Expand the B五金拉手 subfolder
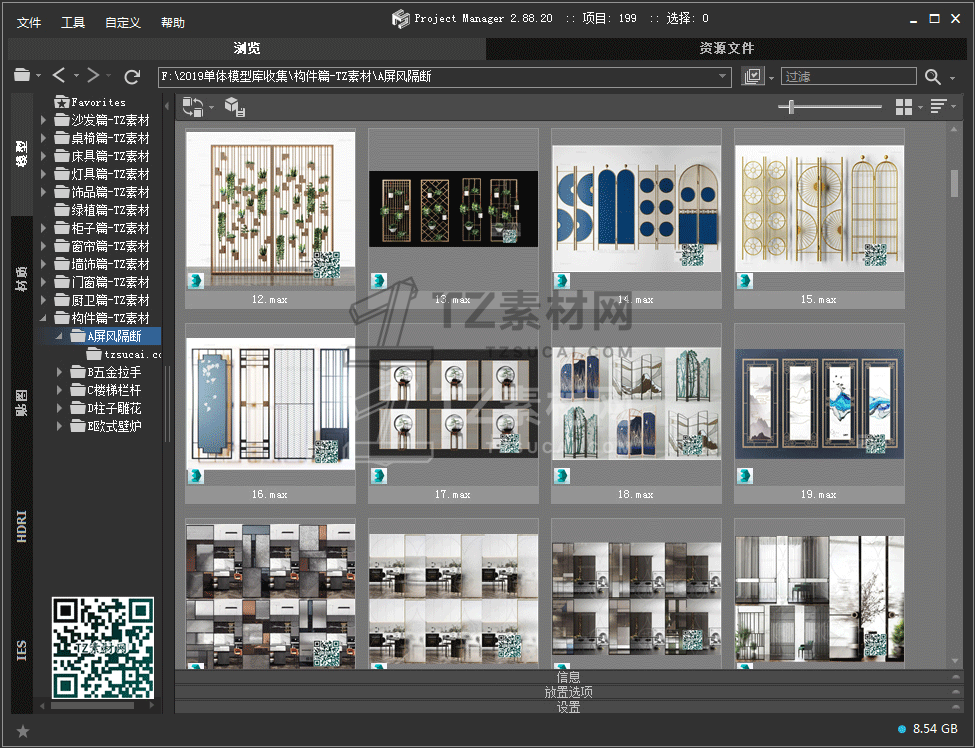 coord(61,372)
